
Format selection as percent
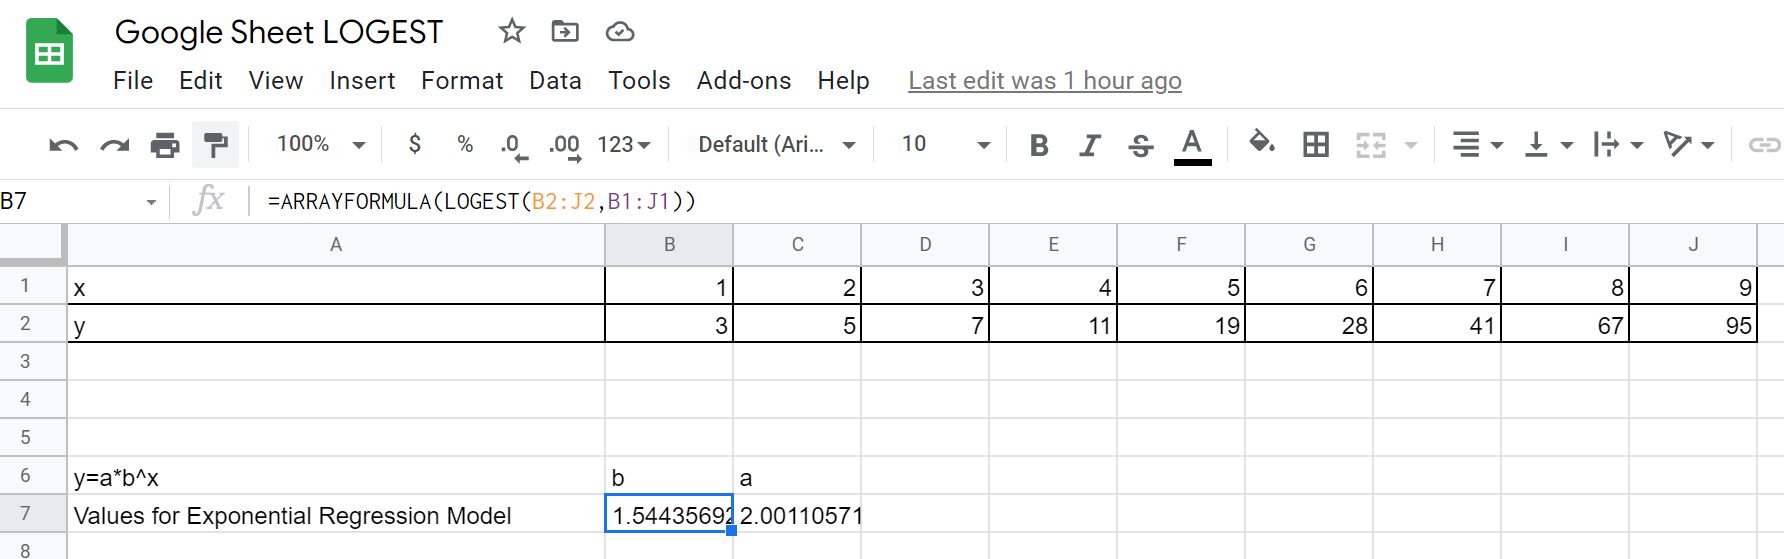pos(465,144)
